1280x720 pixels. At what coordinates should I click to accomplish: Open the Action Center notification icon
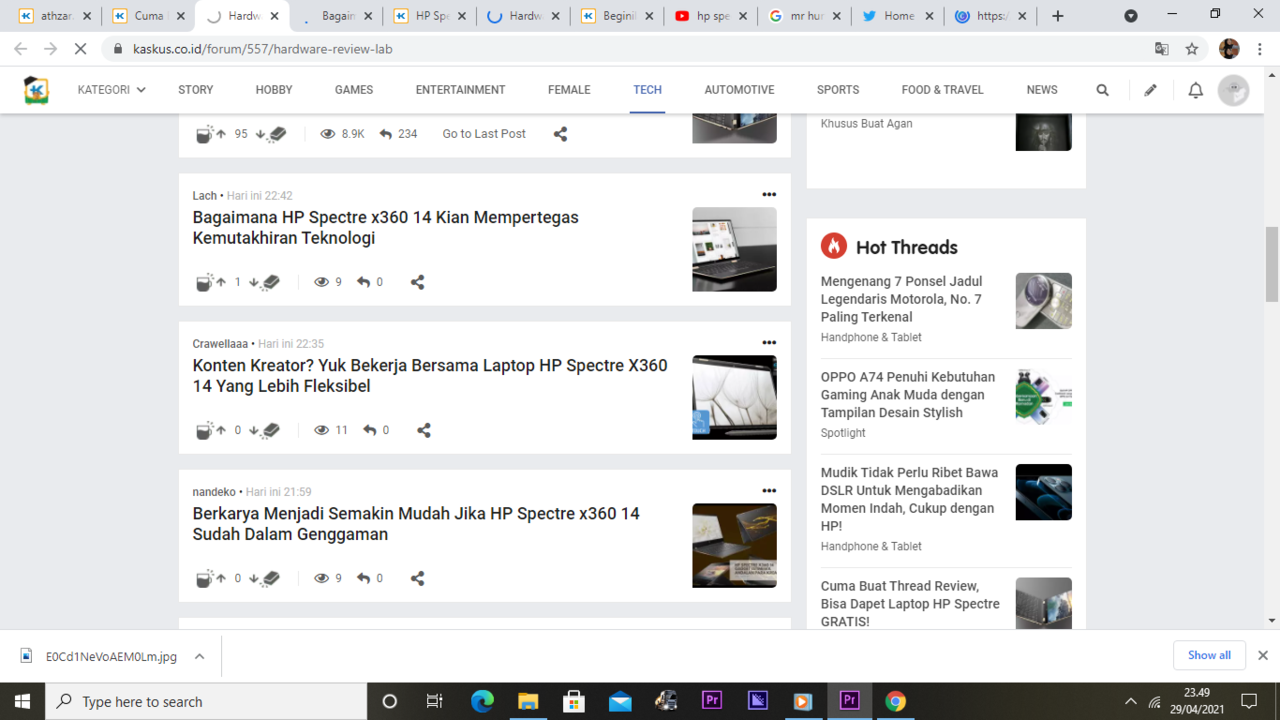[1249, 702]
